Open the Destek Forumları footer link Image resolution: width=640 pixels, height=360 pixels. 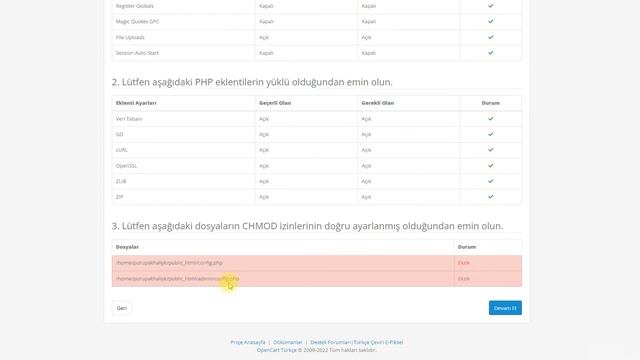[x=331, y=342]
